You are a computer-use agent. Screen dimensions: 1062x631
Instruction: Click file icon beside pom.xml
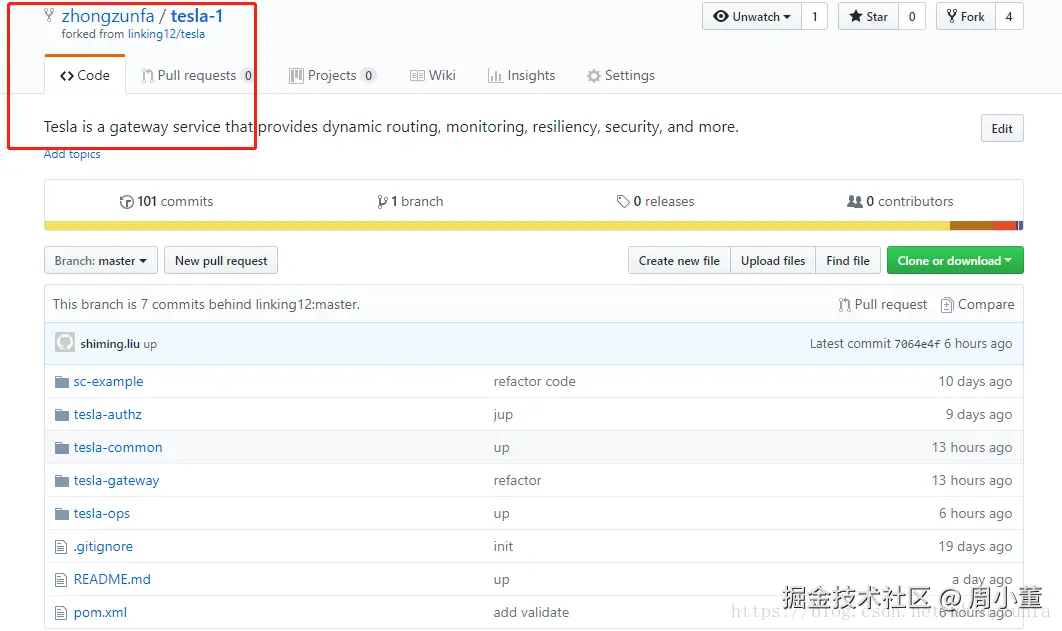[61, 613]
